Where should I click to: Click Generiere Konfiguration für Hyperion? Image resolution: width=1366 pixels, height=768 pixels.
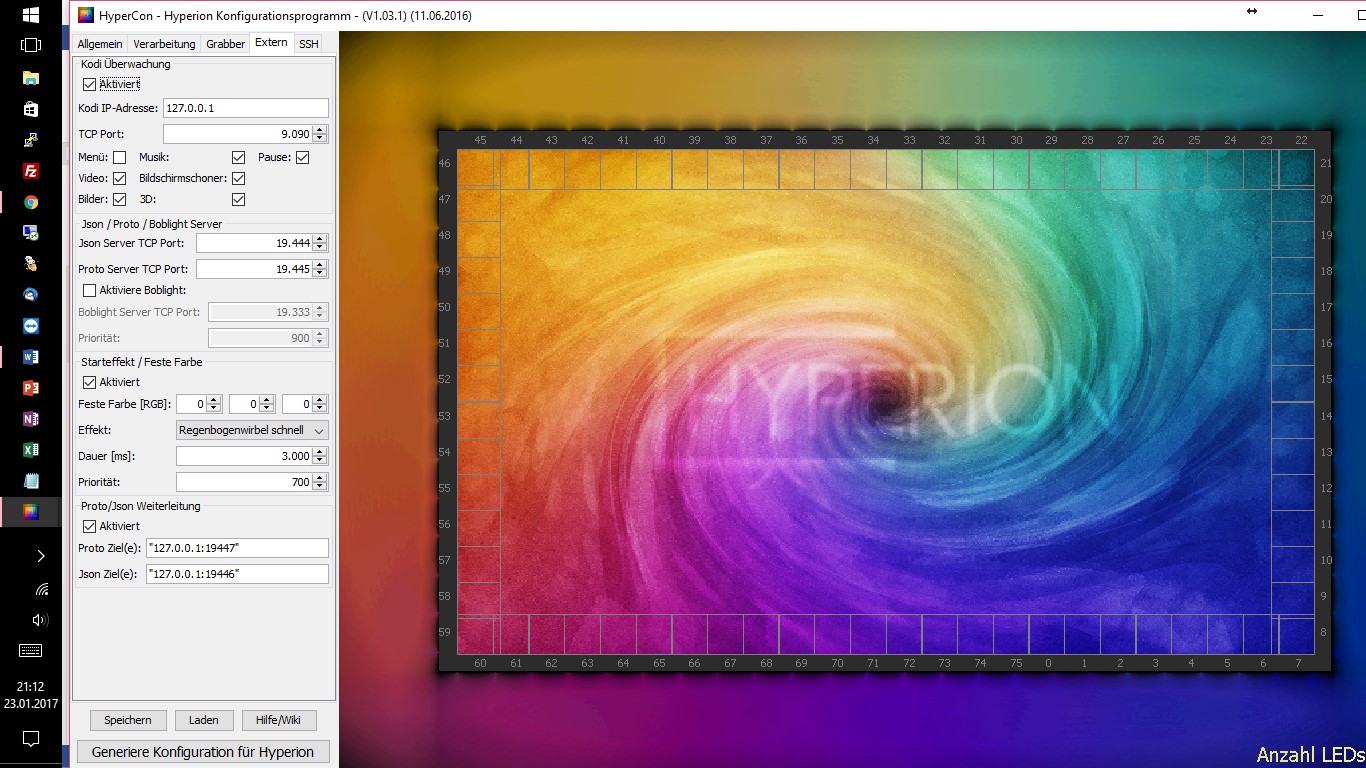203,752
